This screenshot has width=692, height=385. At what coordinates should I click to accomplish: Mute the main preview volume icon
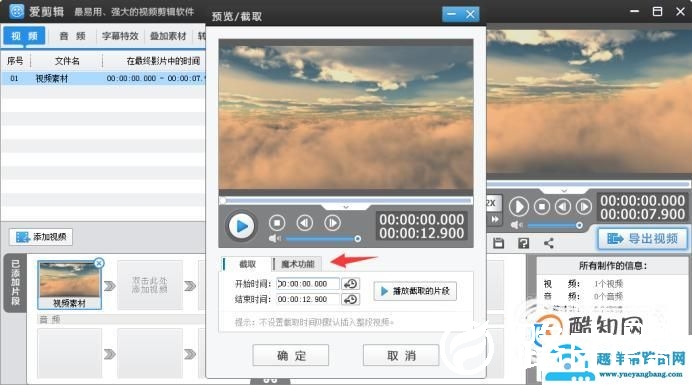(516, 225)
